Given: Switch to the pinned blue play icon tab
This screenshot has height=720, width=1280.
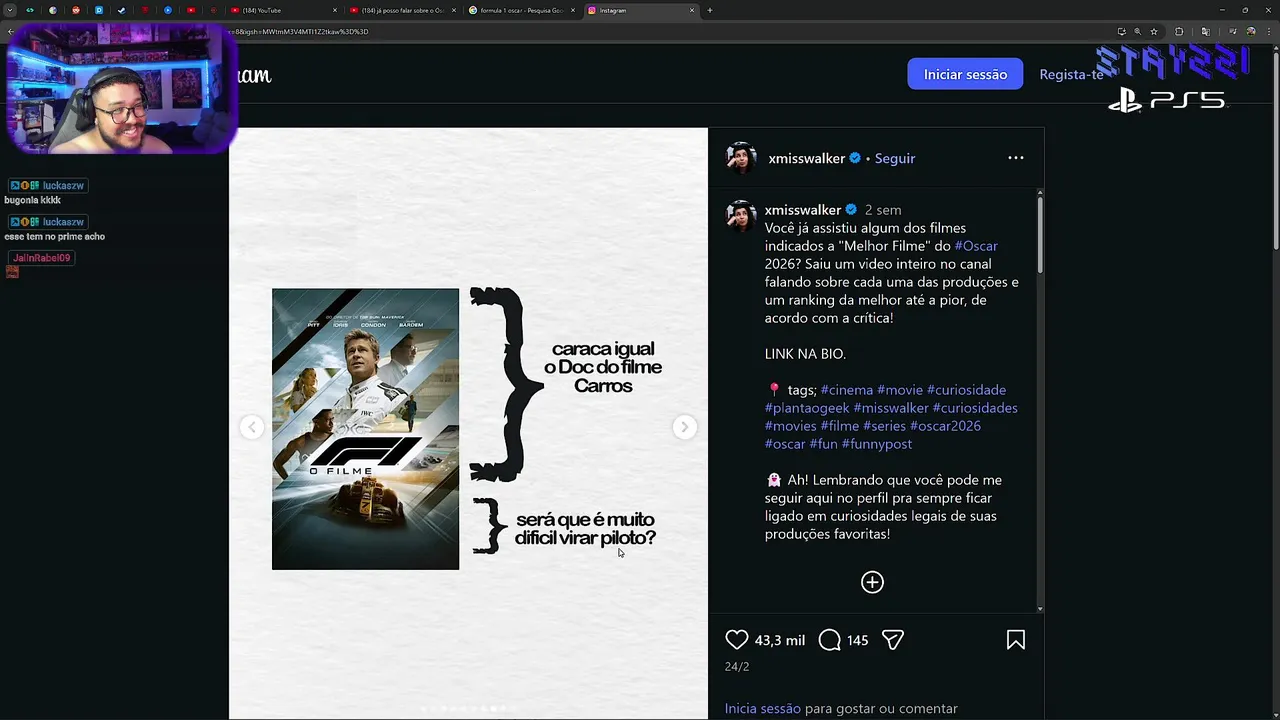Looking at the screenshot, I should click(x=167, y=10).
